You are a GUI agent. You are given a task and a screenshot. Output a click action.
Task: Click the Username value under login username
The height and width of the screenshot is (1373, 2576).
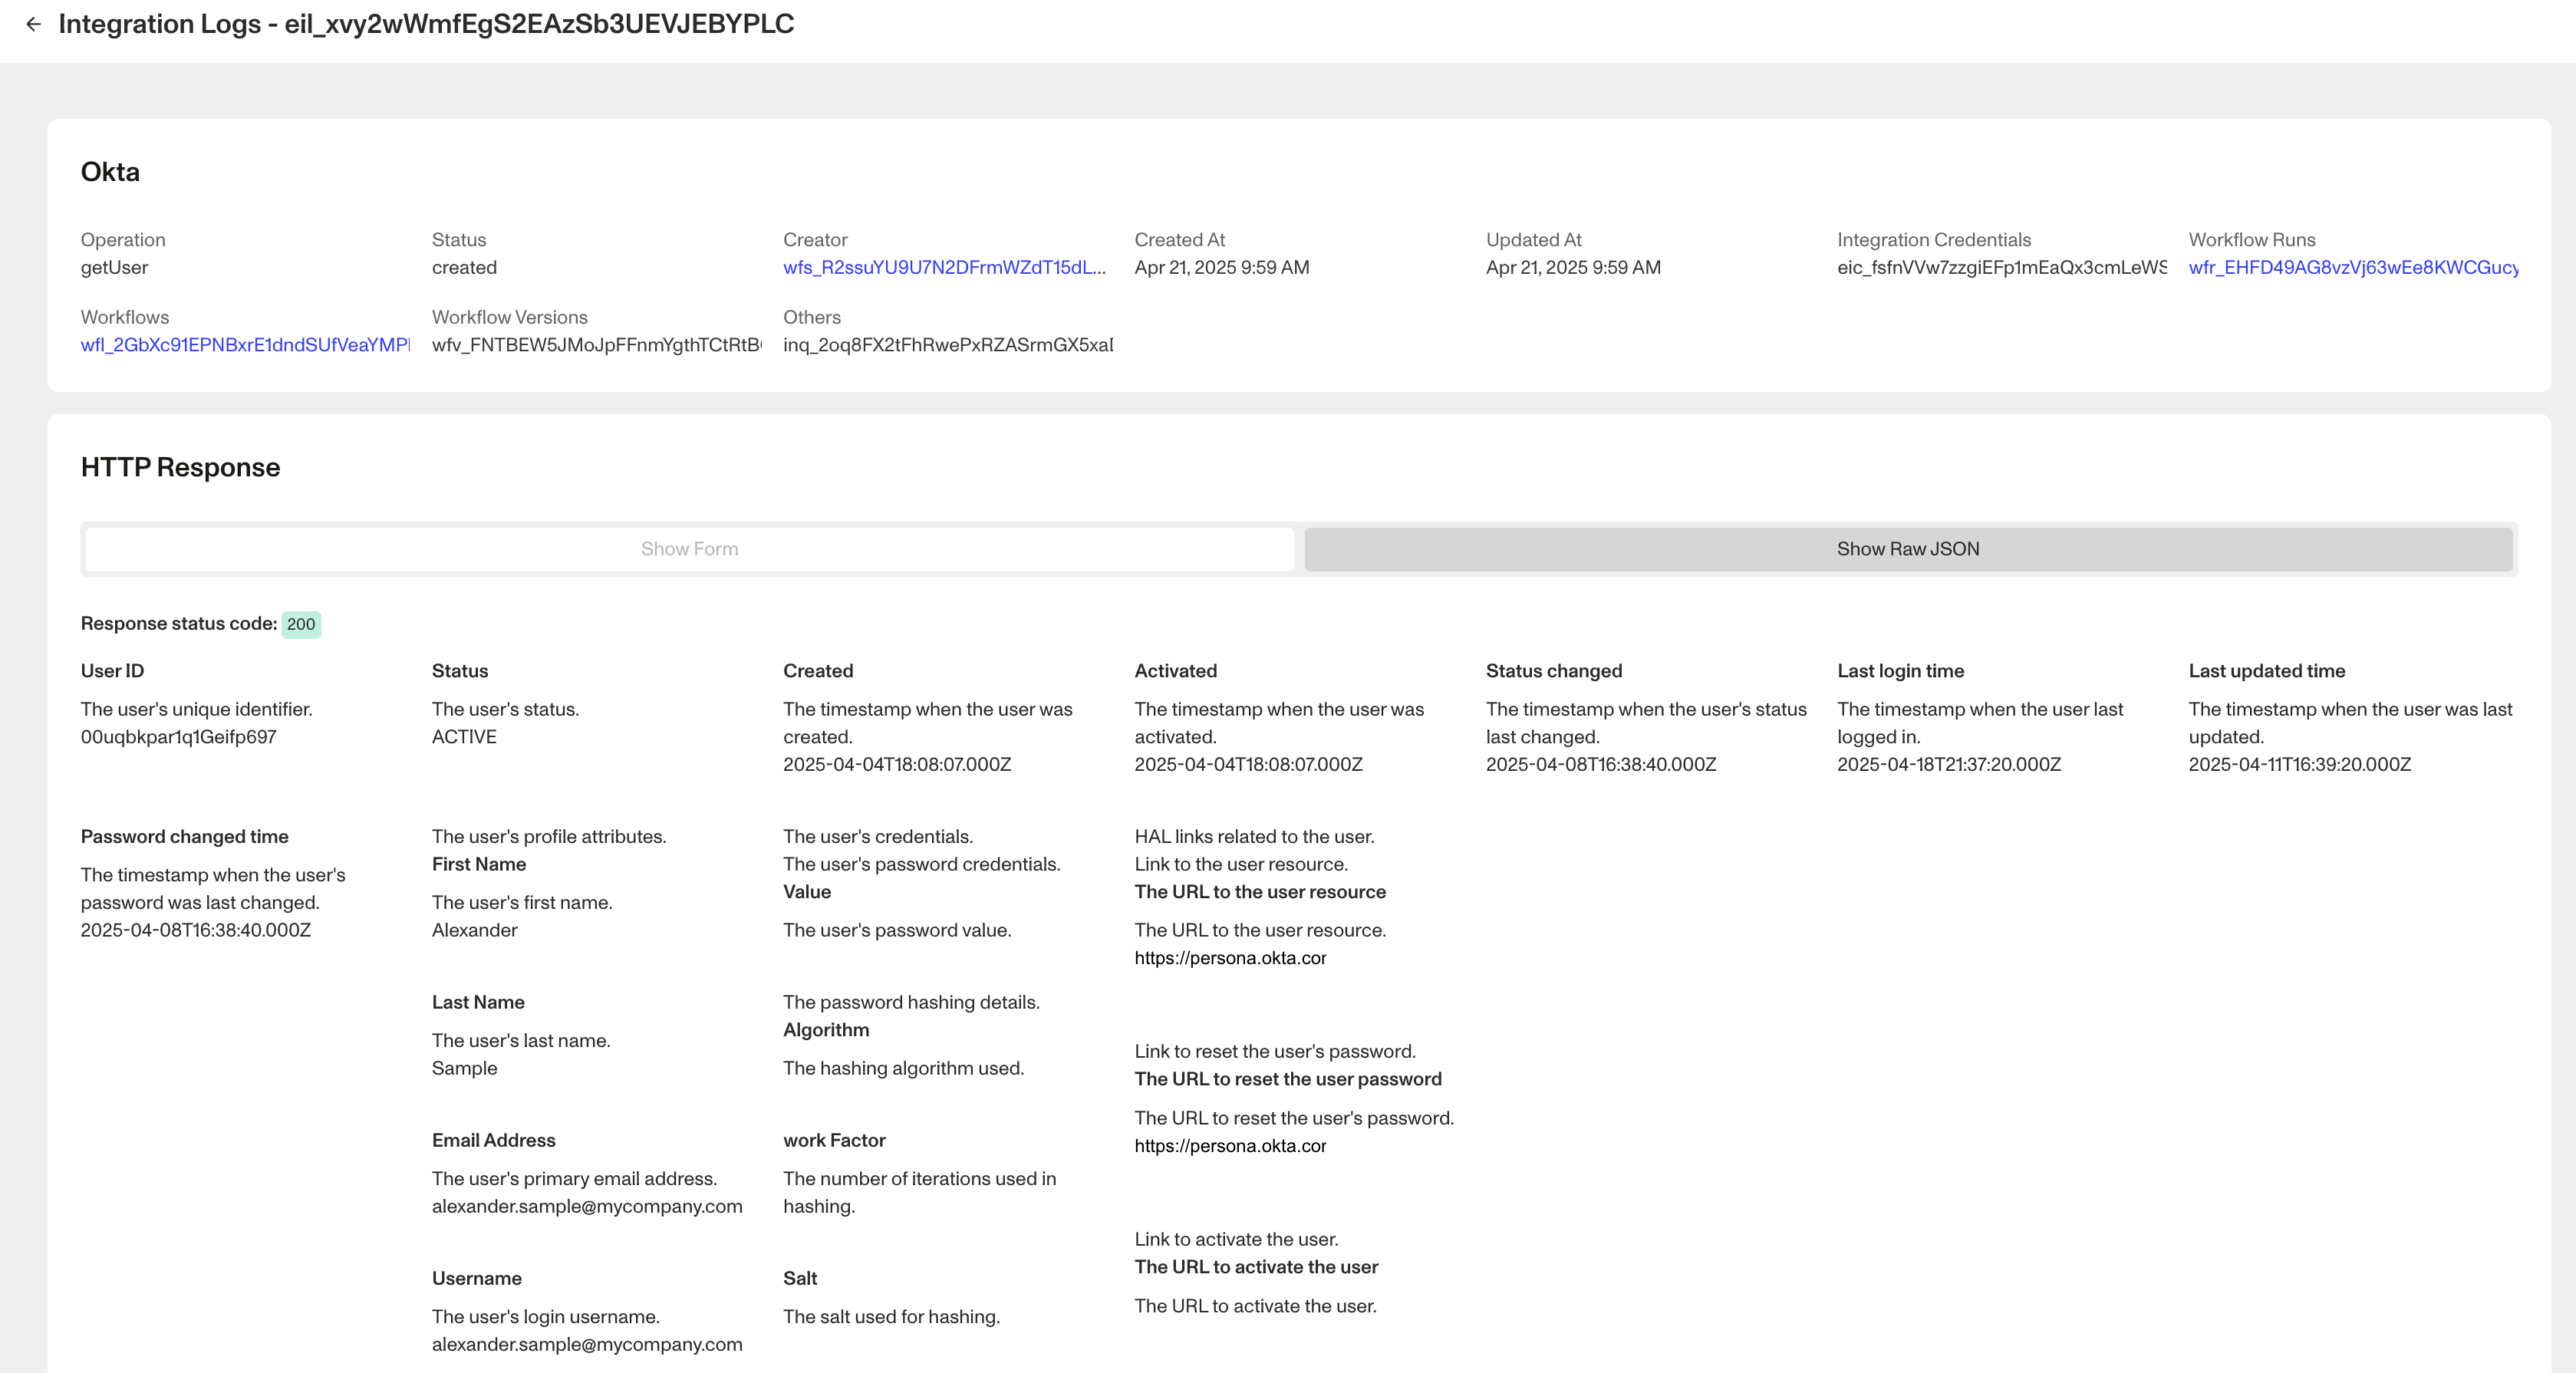tap(586, 1344)
